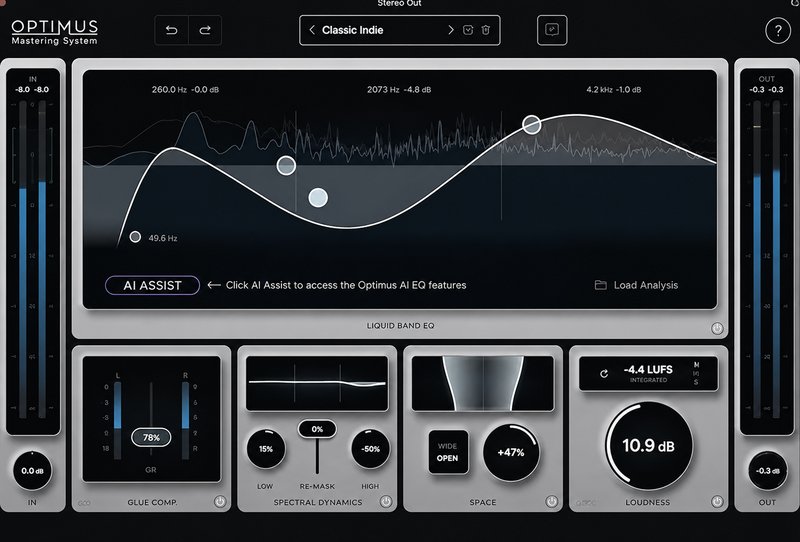Viewport: 800px width, 542px height.
Task: Click the -0.3 dB output gain knob
Action: pos(767,471)
